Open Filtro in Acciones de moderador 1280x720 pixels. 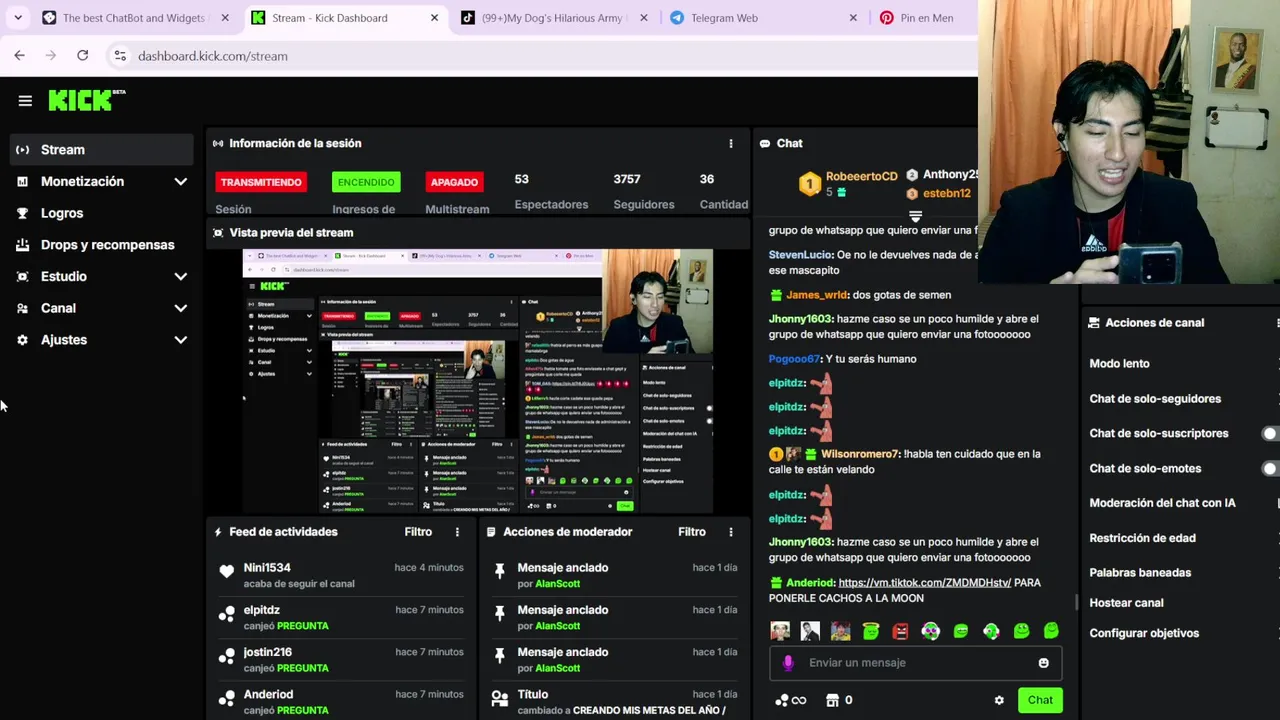(x=692, y=532)
